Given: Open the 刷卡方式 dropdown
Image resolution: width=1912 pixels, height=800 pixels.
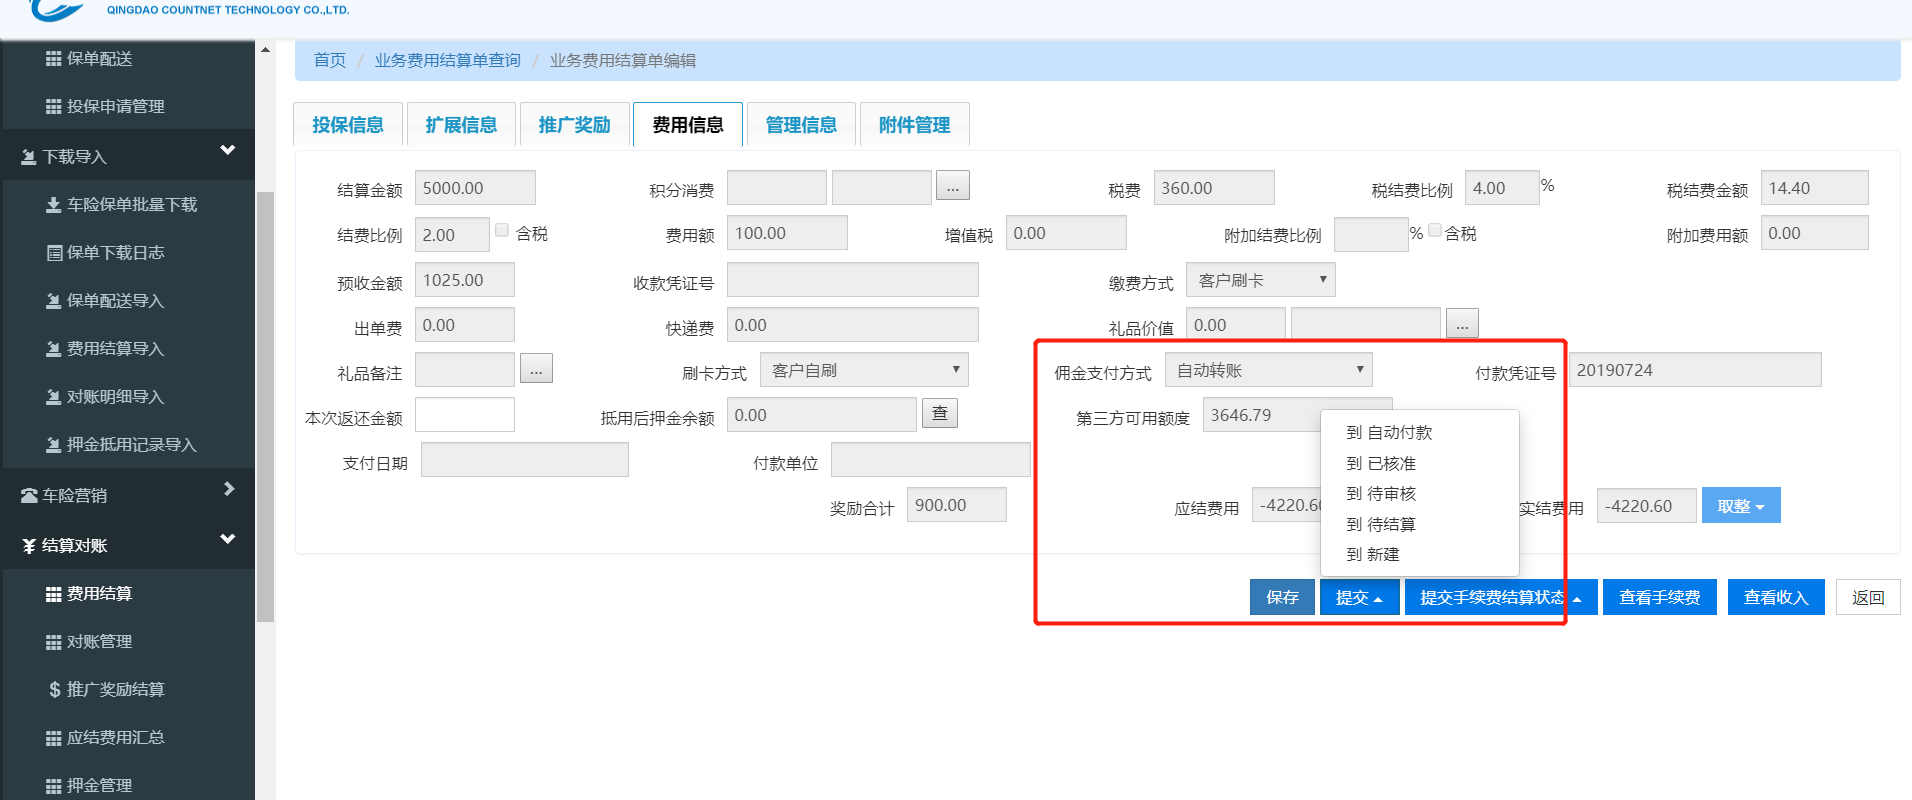Looking at the screenshot, I should (x=864, y=370).
